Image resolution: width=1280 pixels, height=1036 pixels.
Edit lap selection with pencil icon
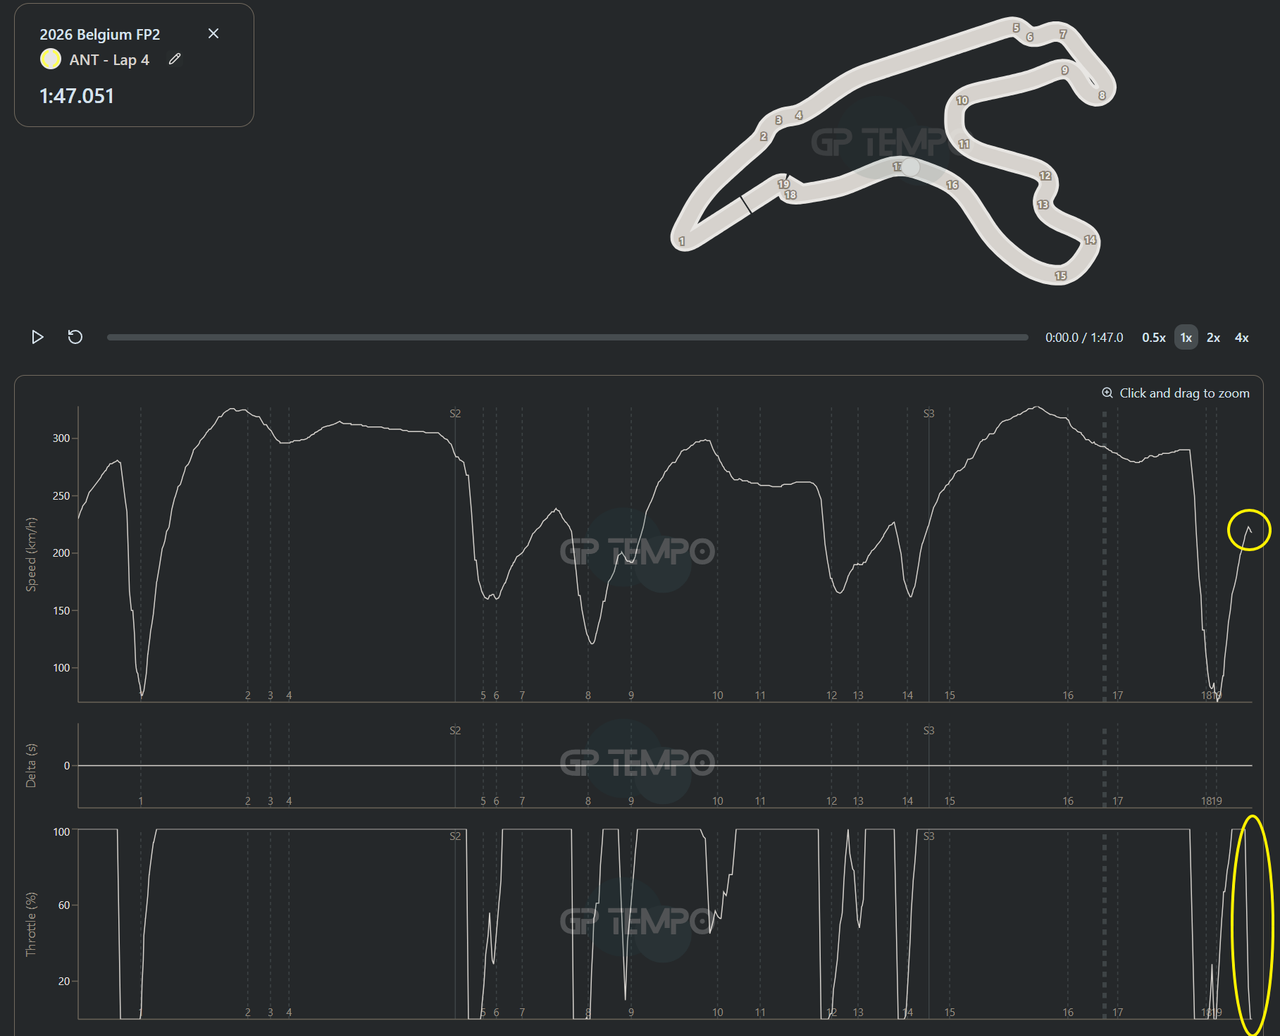(175, 60)
